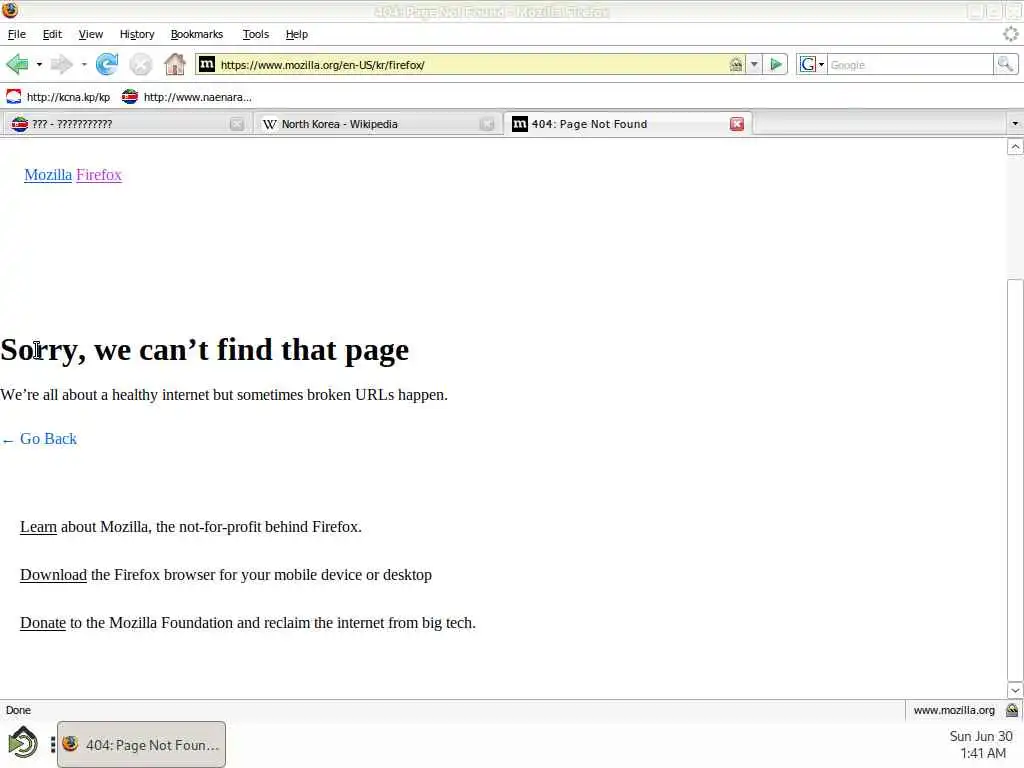Reload the current page
Viewport: 1024px width, 768px height.
pyautogui.click(x=107, y=65)
